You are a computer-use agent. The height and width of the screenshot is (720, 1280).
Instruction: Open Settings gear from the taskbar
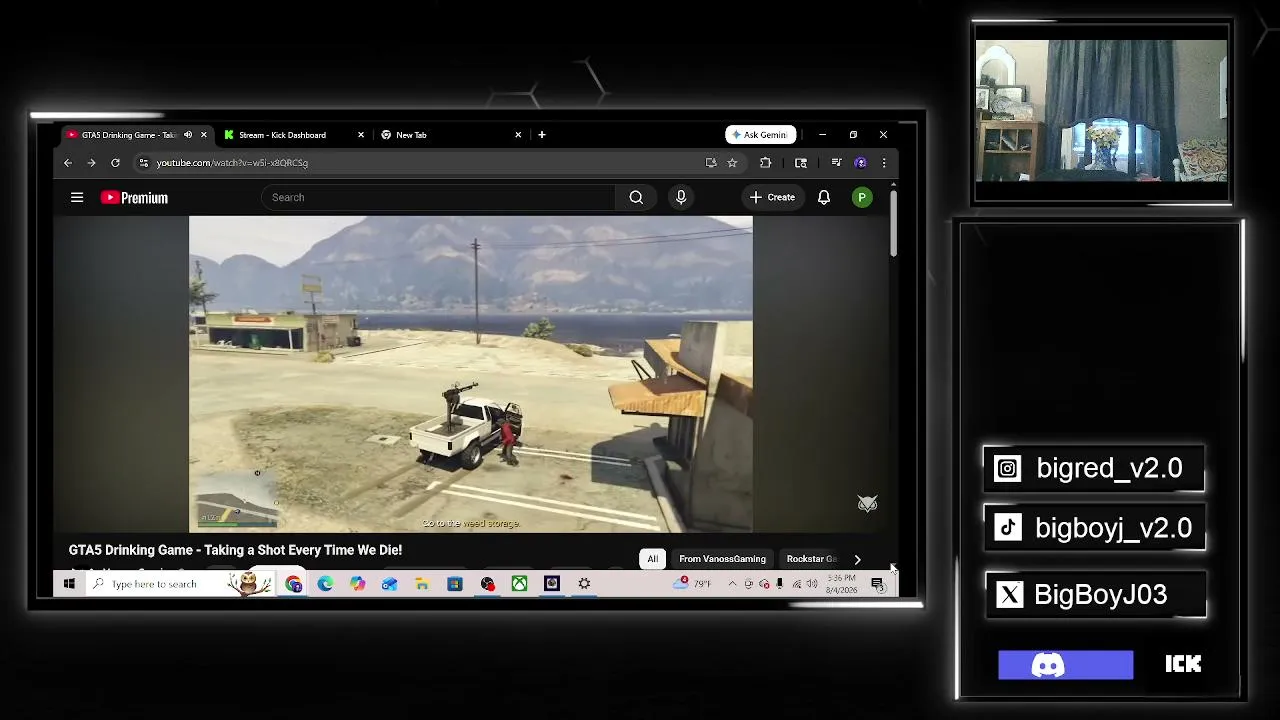[x=584, y=584]
